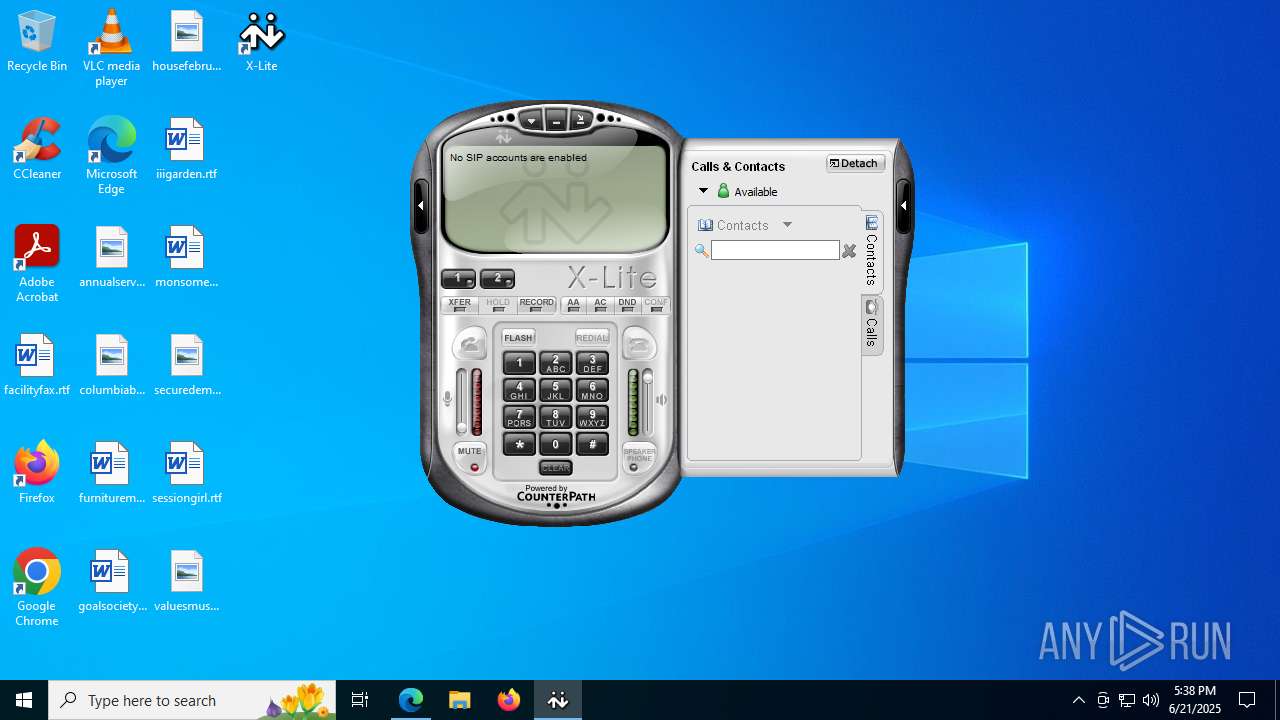1280x720 pixels.
Task: Click the microphone volume slider
Action: pos(461,401)
